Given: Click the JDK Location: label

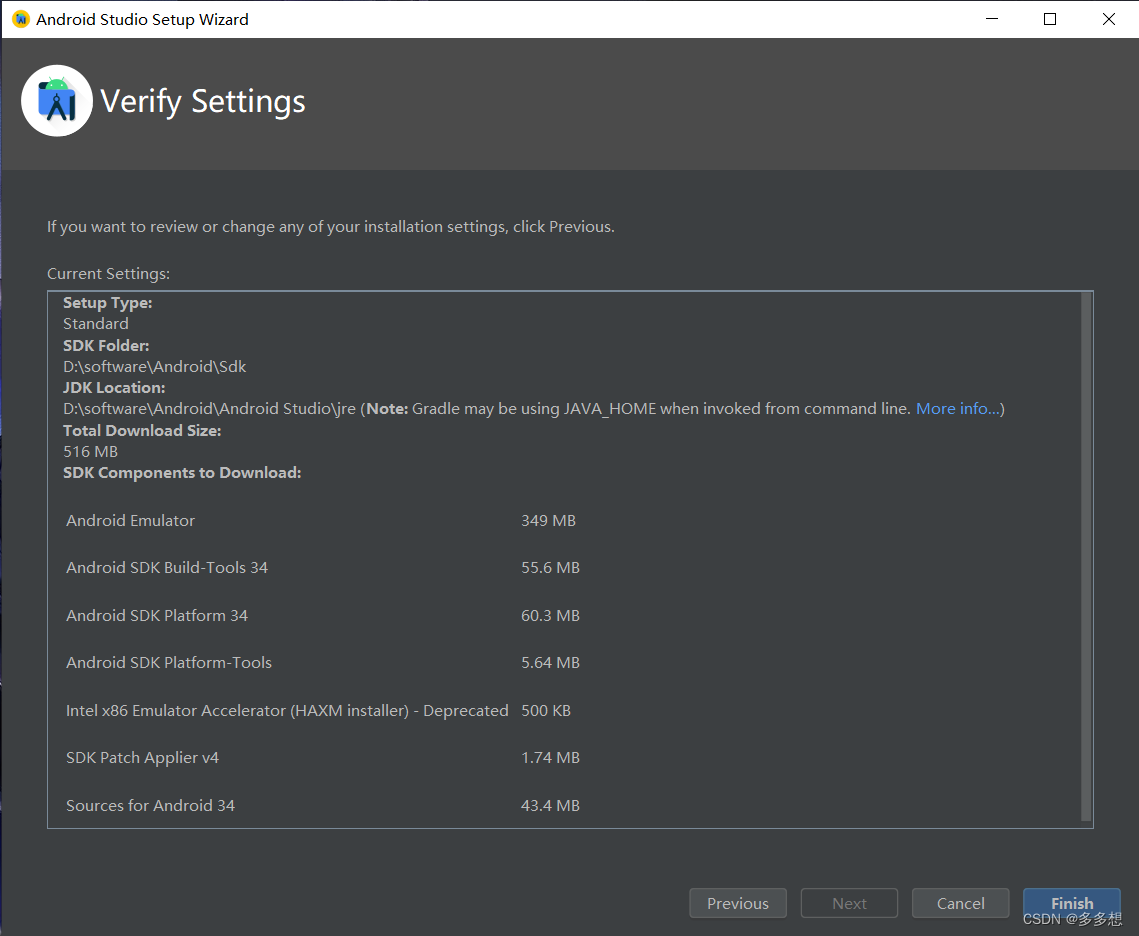Looking at the screenshot, I should (x=114, y=388).
